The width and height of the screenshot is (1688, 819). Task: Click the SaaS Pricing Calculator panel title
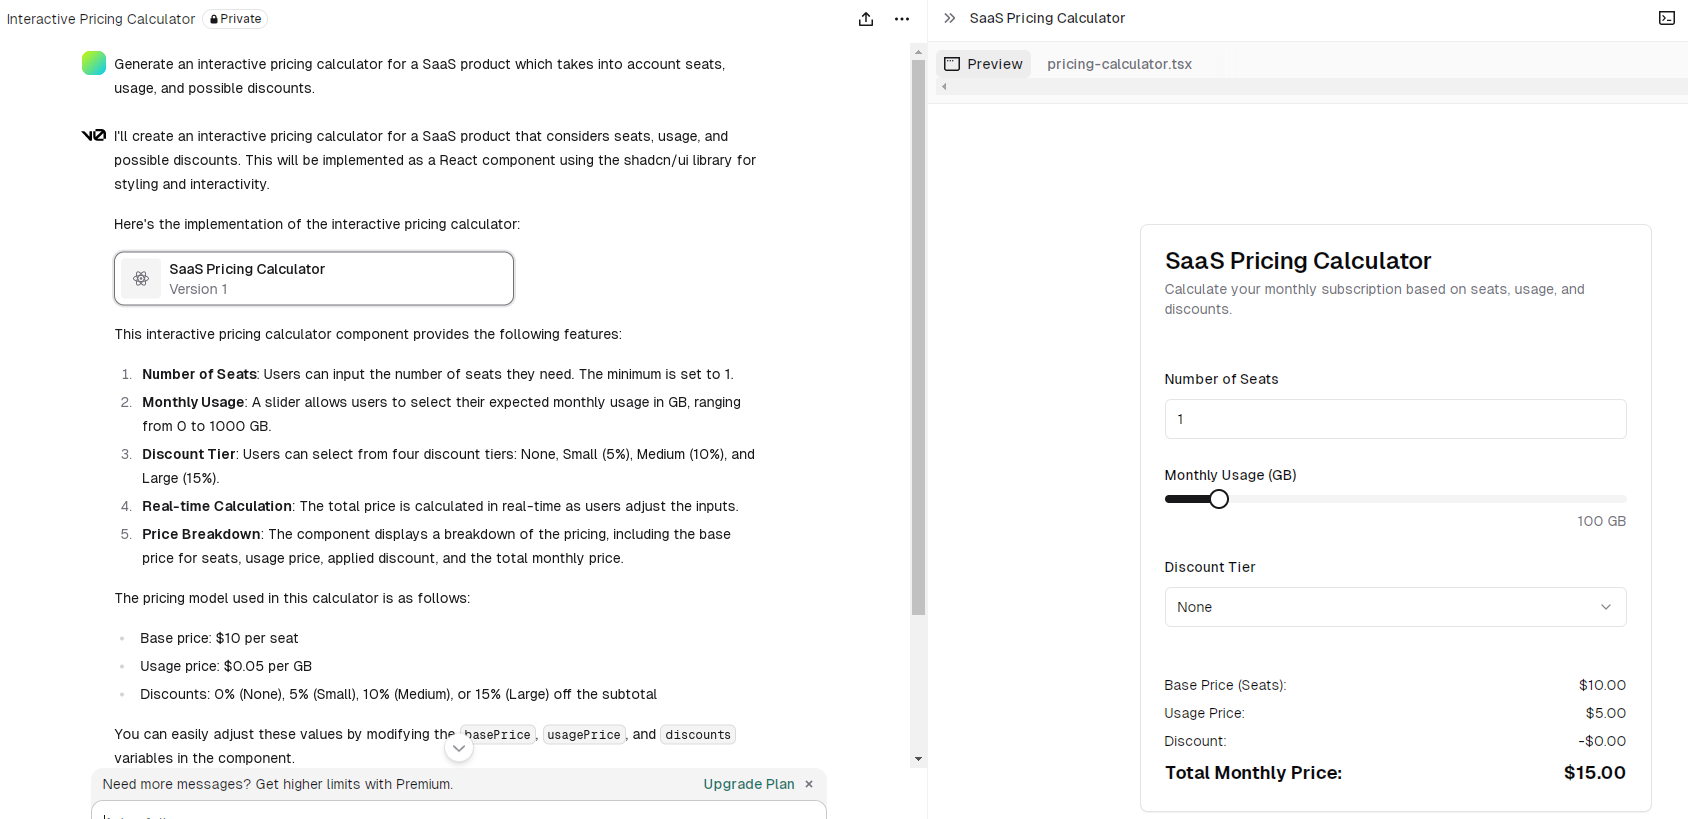(1047, 18)
